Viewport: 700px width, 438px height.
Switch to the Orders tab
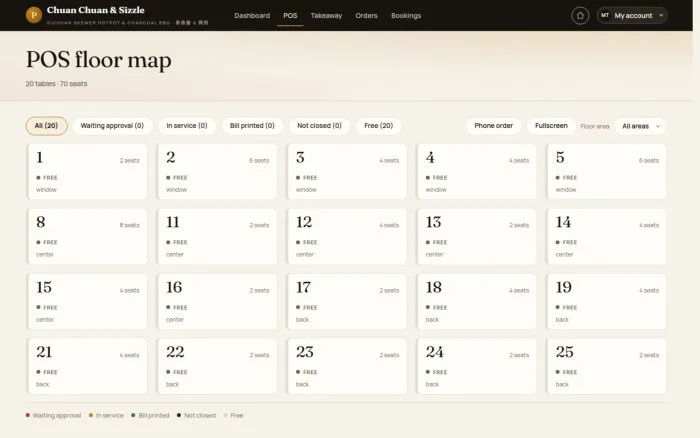(366, 16)
